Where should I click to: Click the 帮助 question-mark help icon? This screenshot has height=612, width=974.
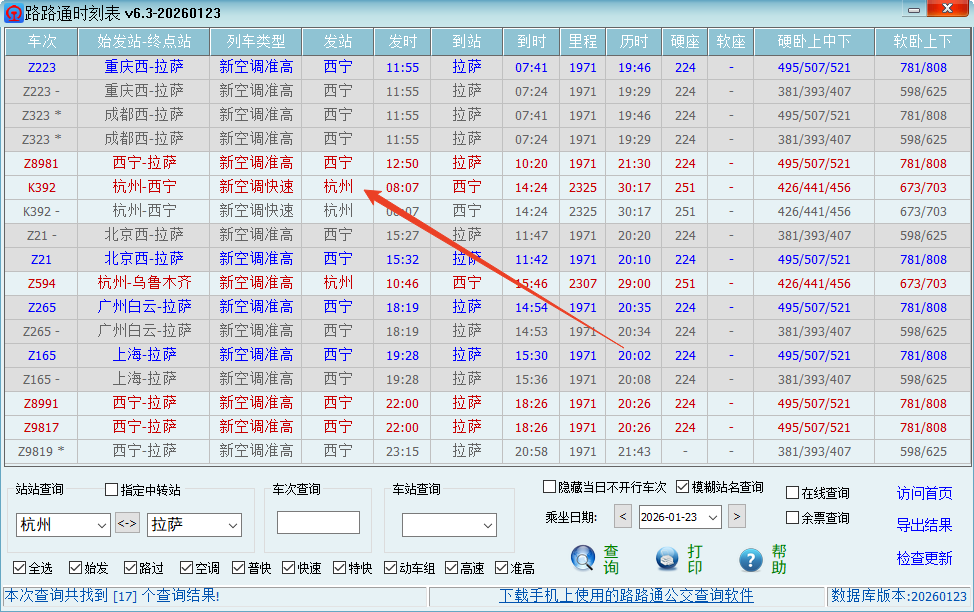(749, 558)
